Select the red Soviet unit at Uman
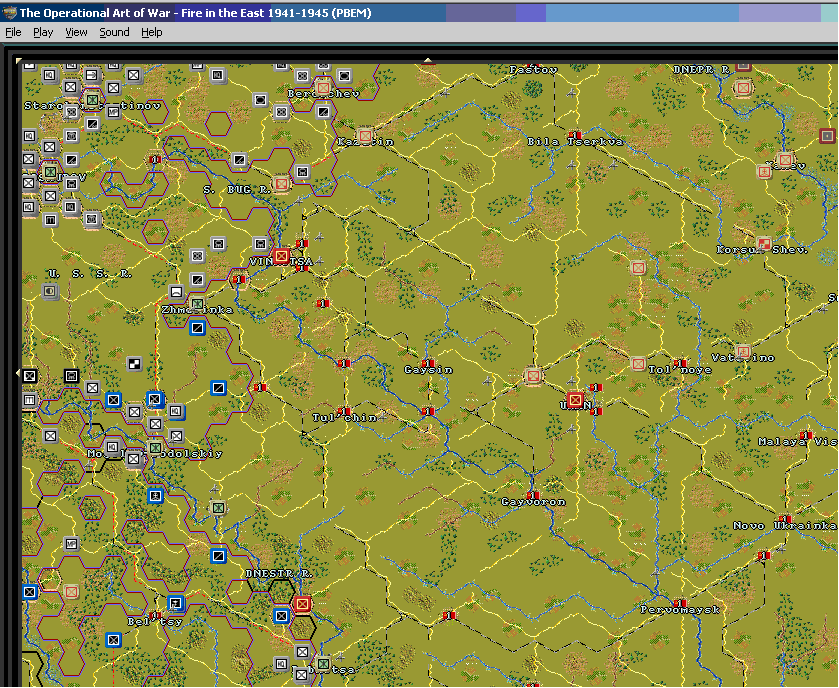Image resolution: width=839 pixels, height=688 pixels. point(575,400)
